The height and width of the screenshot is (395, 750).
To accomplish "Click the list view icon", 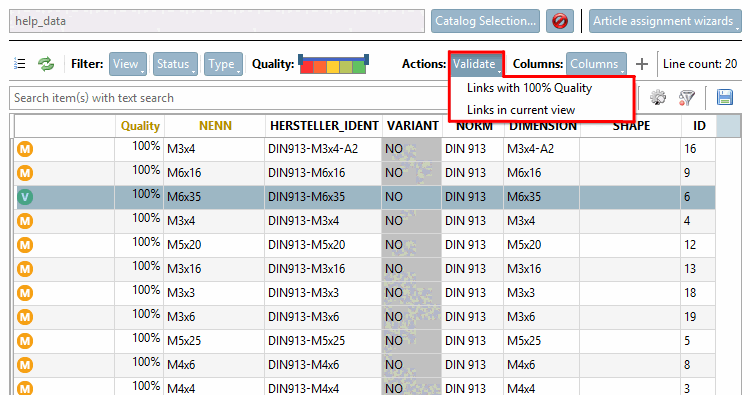I will point(20,64).
